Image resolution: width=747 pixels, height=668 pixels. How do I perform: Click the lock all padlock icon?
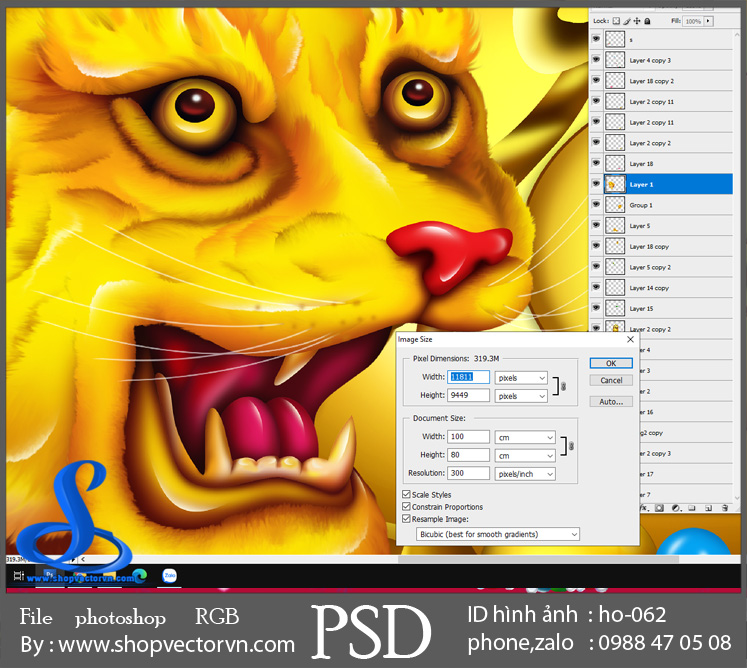point(647,21)
